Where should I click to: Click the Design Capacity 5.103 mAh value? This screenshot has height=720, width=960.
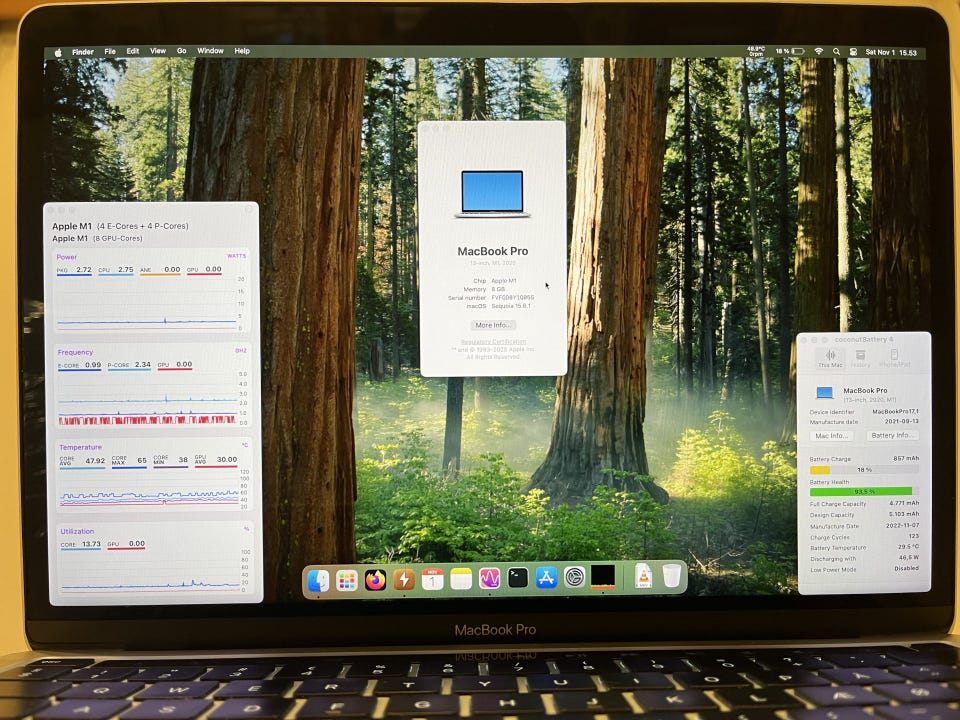click(x=904, y=514)
